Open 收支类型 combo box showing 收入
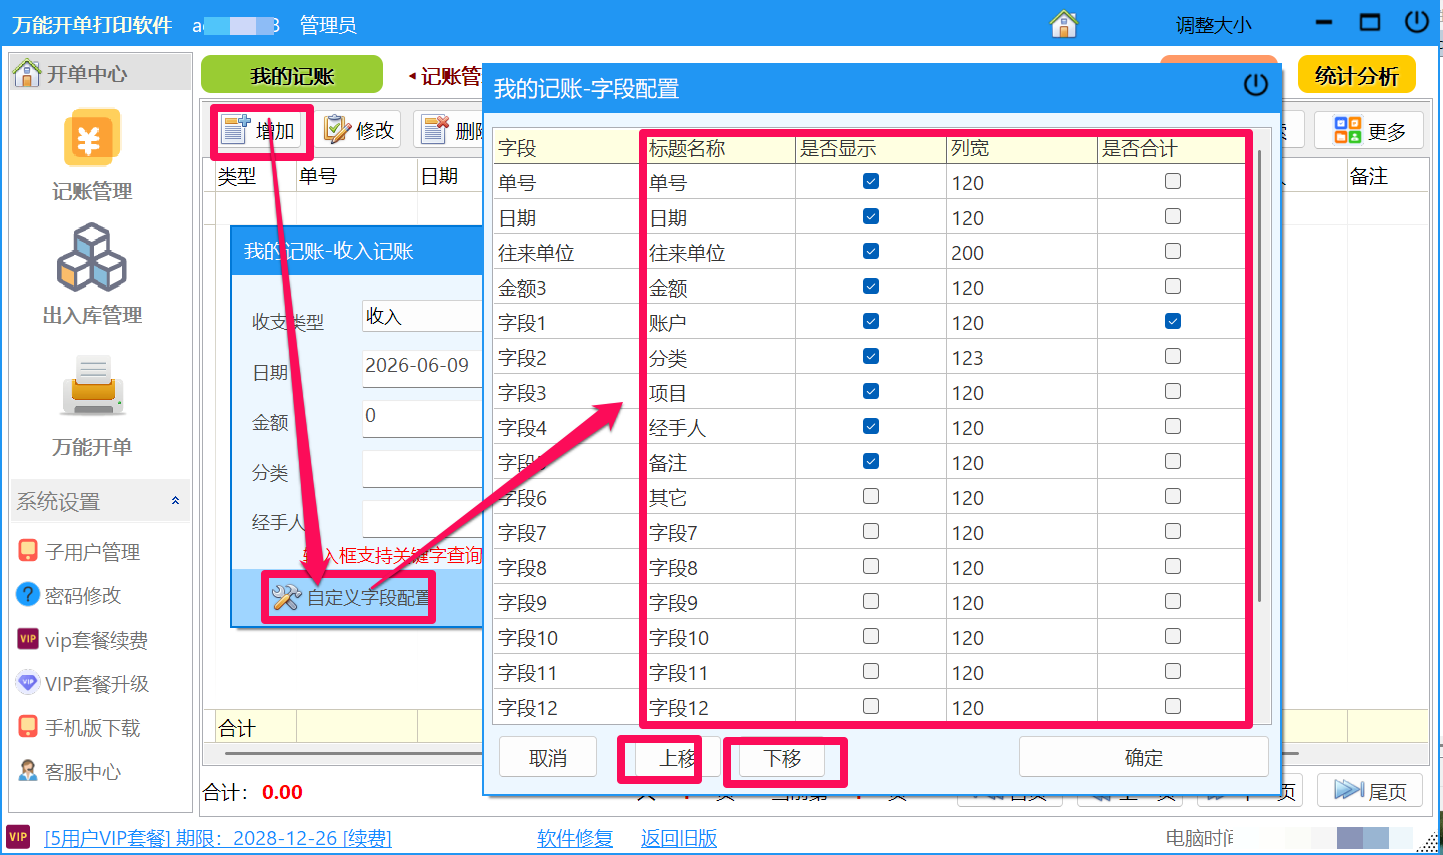This screenshot has width=1443, height=855. pyautogui.click(x=423, y=316)
